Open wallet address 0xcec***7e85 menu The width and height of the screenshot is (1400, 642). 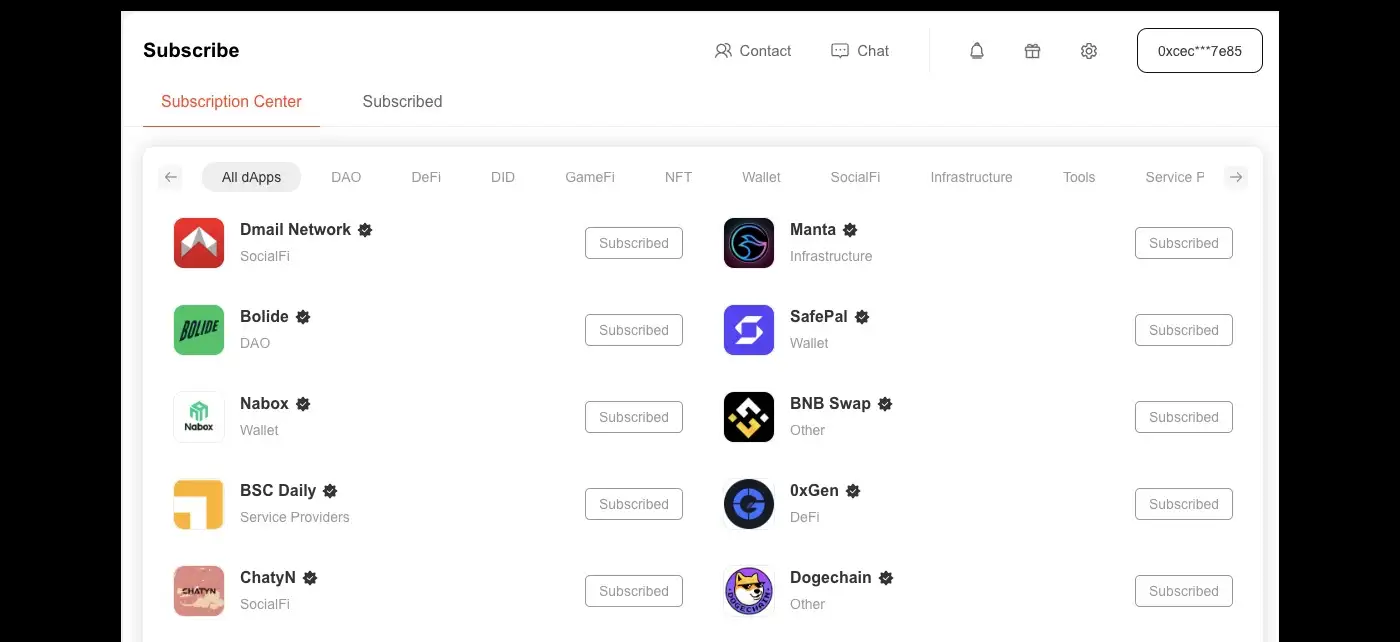(x=1199, y=51)
